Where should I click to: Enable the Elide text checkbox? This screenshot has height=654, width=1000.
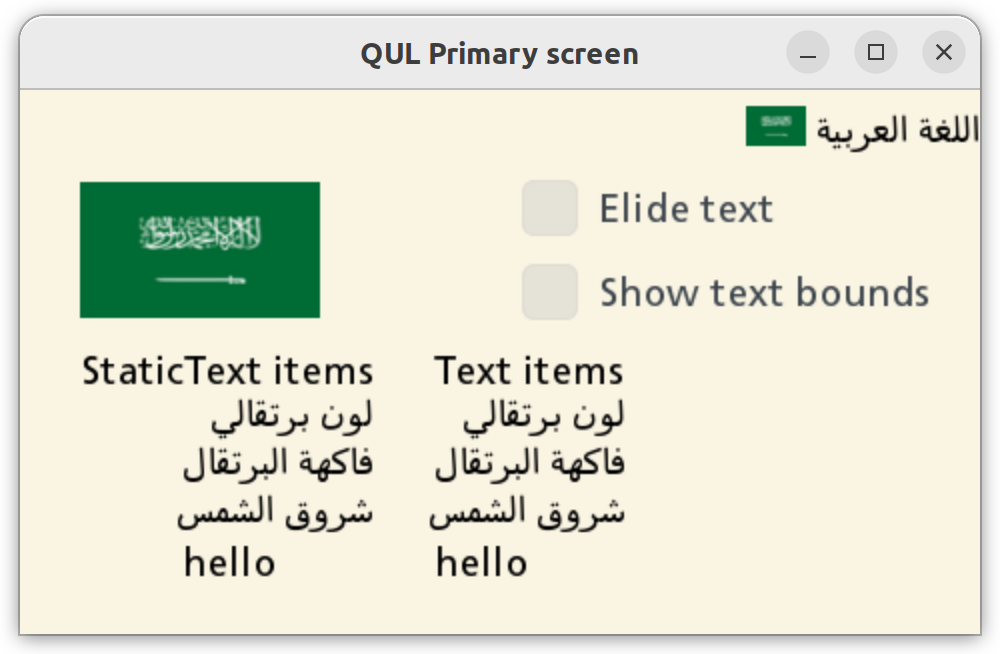(x=550, y=208)
